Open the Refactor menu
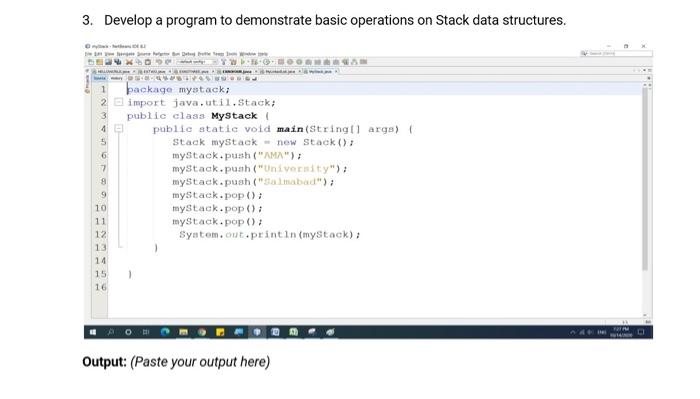 [161, 54]
